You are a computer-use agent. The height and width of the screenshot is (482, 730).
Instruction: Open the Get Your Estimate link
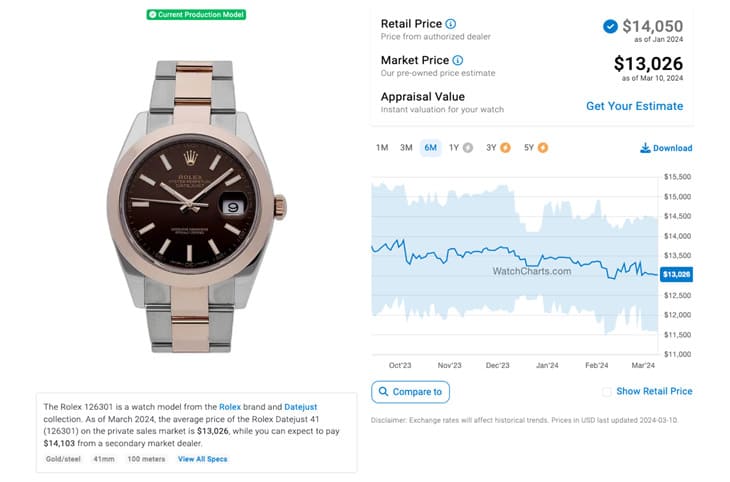point(635,106)
